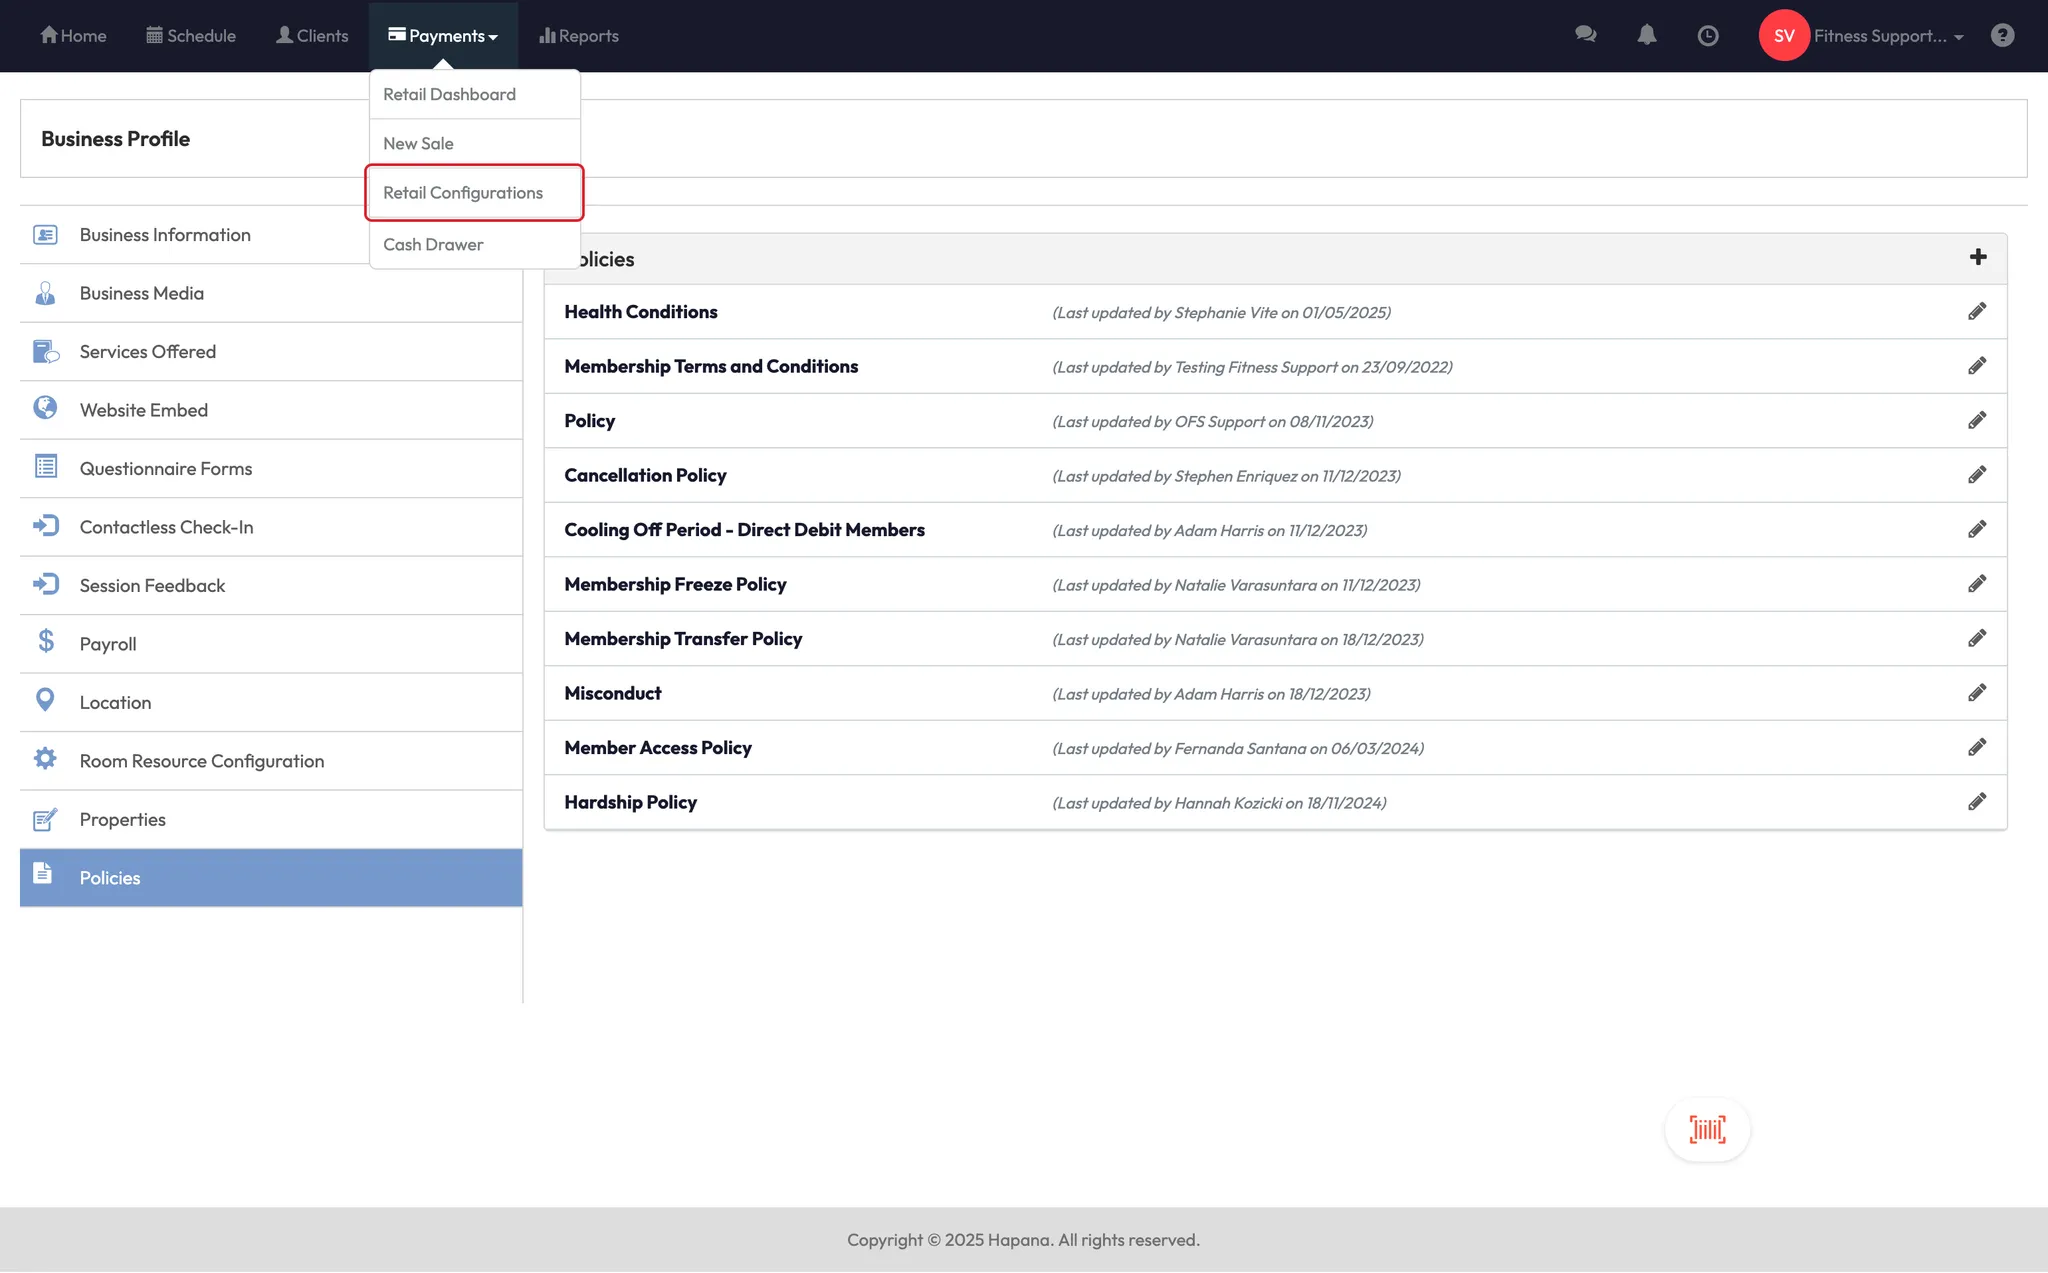
Task: Open the notifications bell icon
Action: point(1647,35)
